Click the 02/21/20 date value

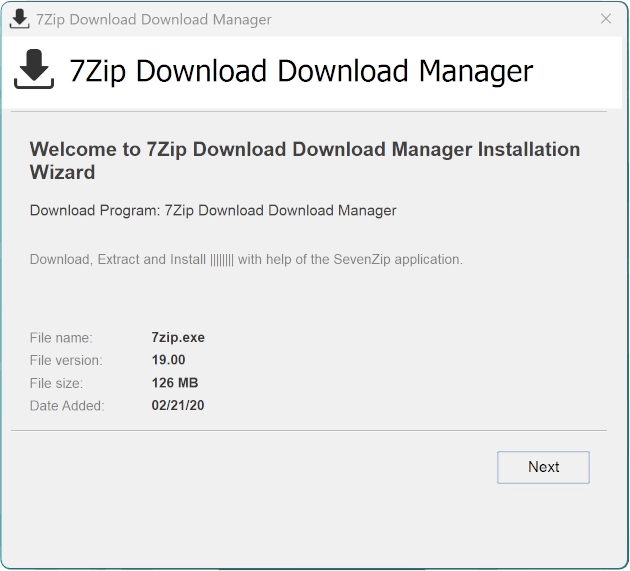[178, 405]
